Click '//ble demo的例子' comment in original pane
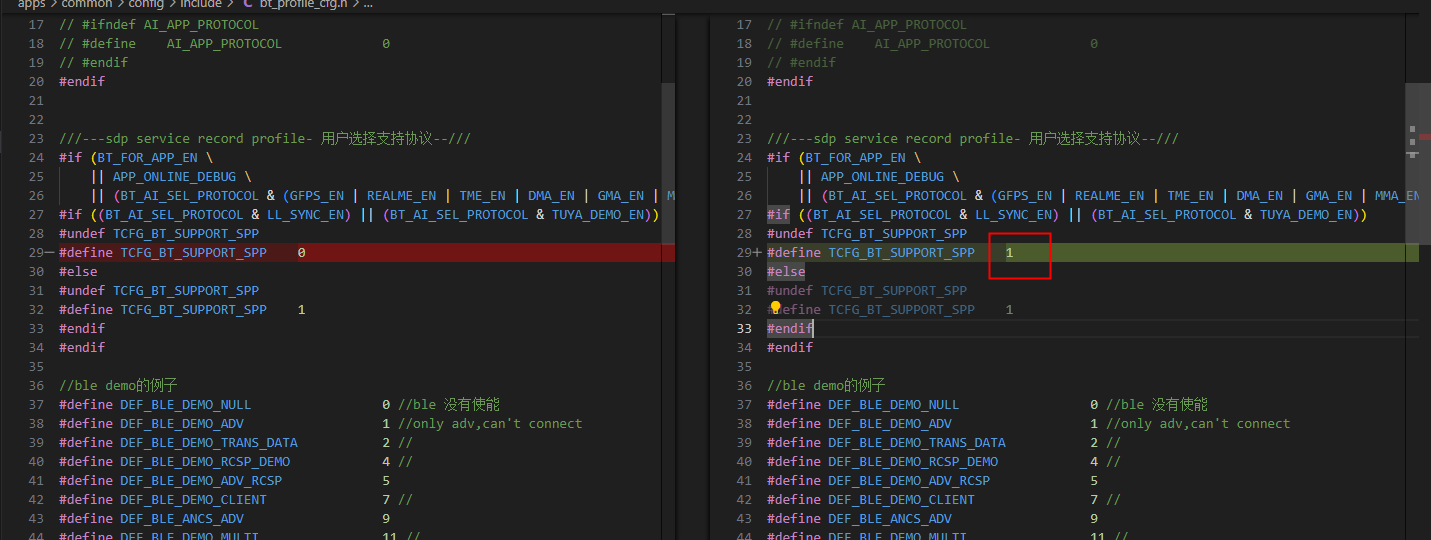The width and height of the screenshot is (1431, 540). click(x=118, y=386)
